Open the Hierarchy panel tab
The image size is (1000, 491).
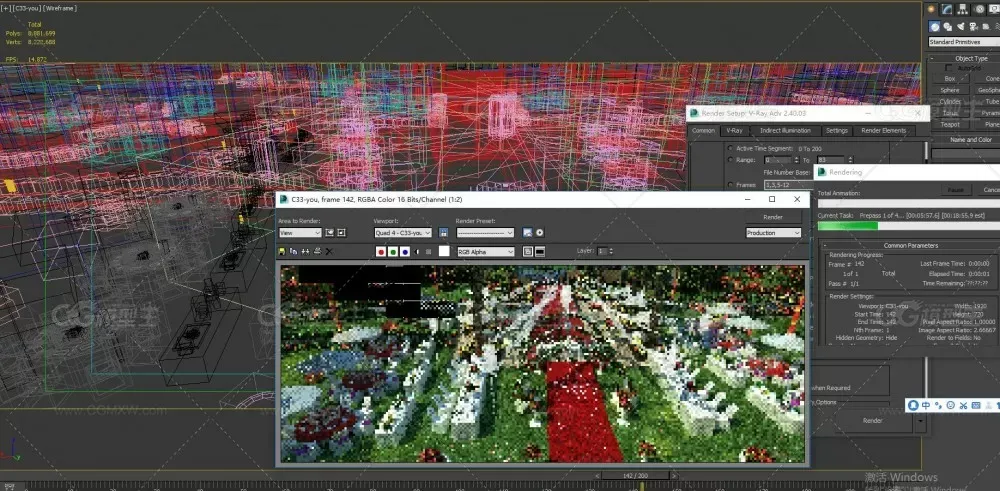pyautogui.click(x=963, y=9)
